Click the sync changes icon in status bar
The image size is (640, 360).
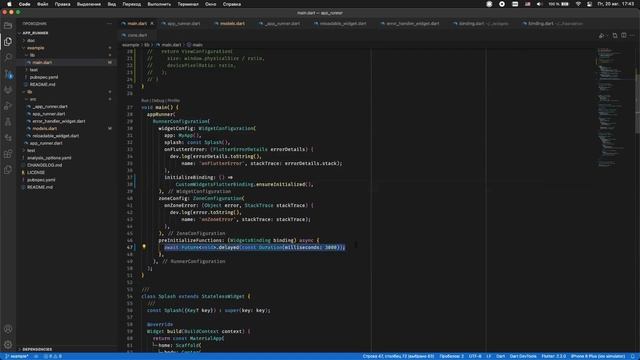coord(36,356)
